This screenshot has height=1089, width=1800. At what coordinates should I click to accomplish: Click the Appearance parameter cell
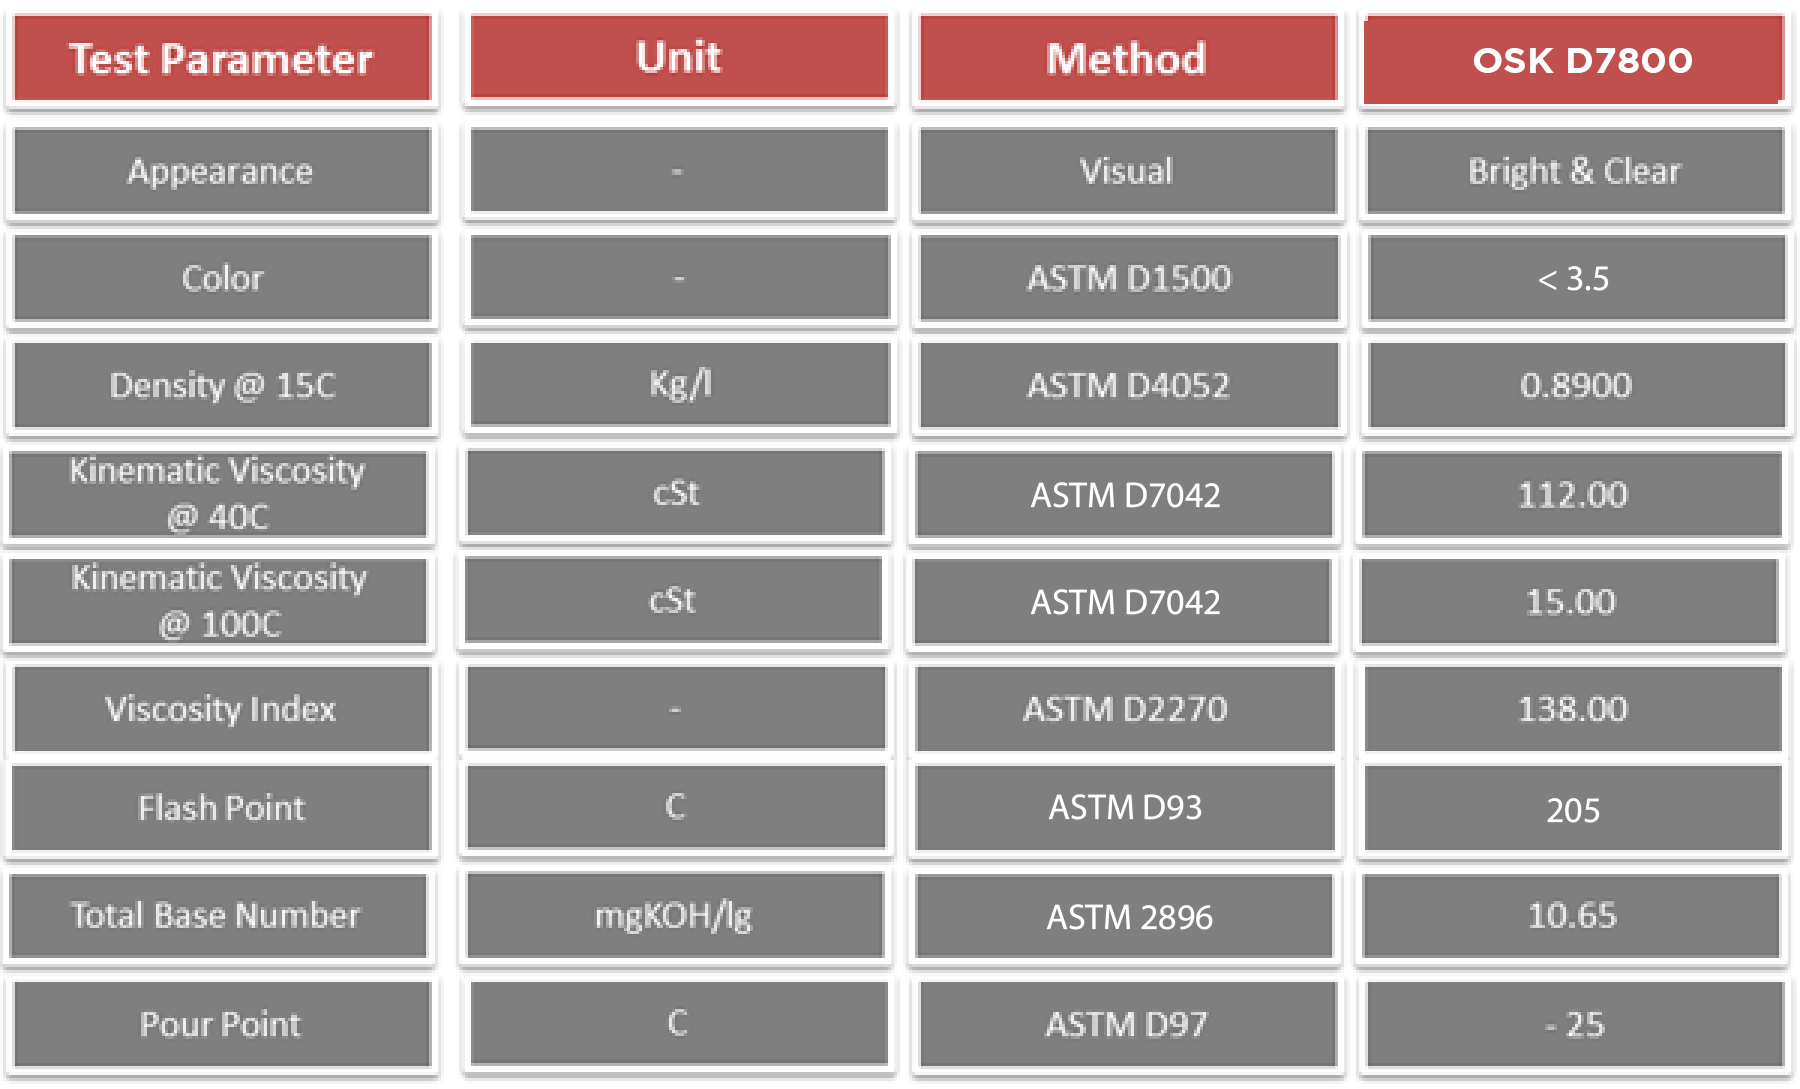(x=221, y=171)
